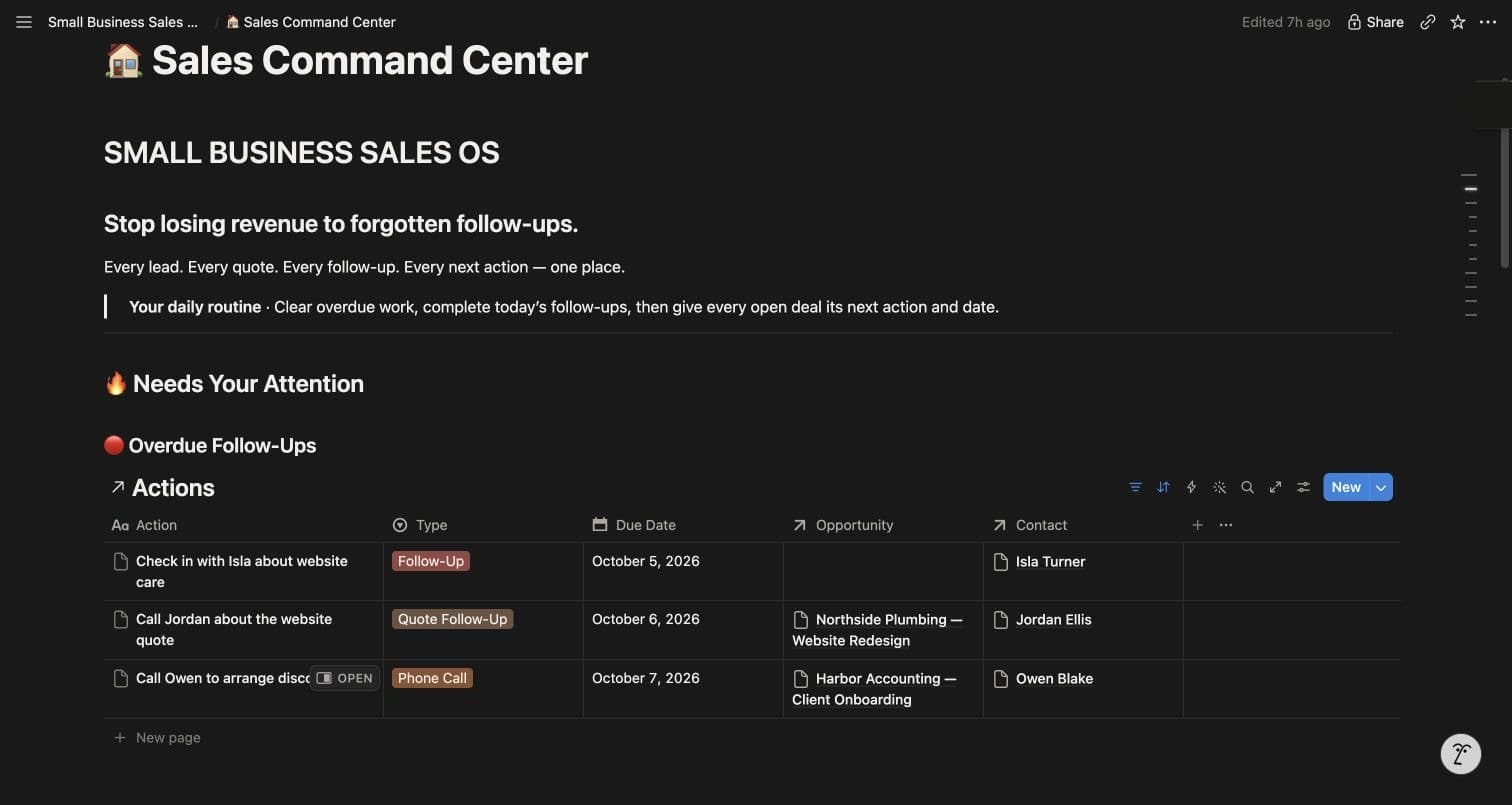Open the Due Date column header menu
1512x805 pixels.
[x=684, y=525]
